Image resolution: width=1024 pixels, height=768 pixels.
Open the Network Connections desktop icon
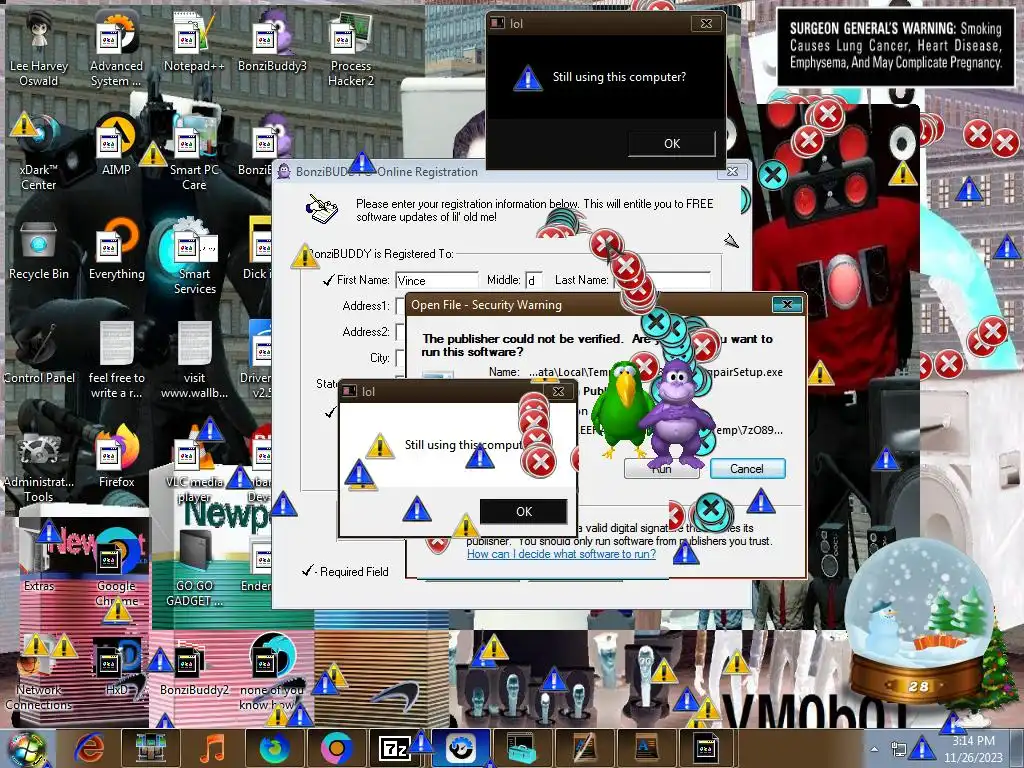click(x=39, y=673)
